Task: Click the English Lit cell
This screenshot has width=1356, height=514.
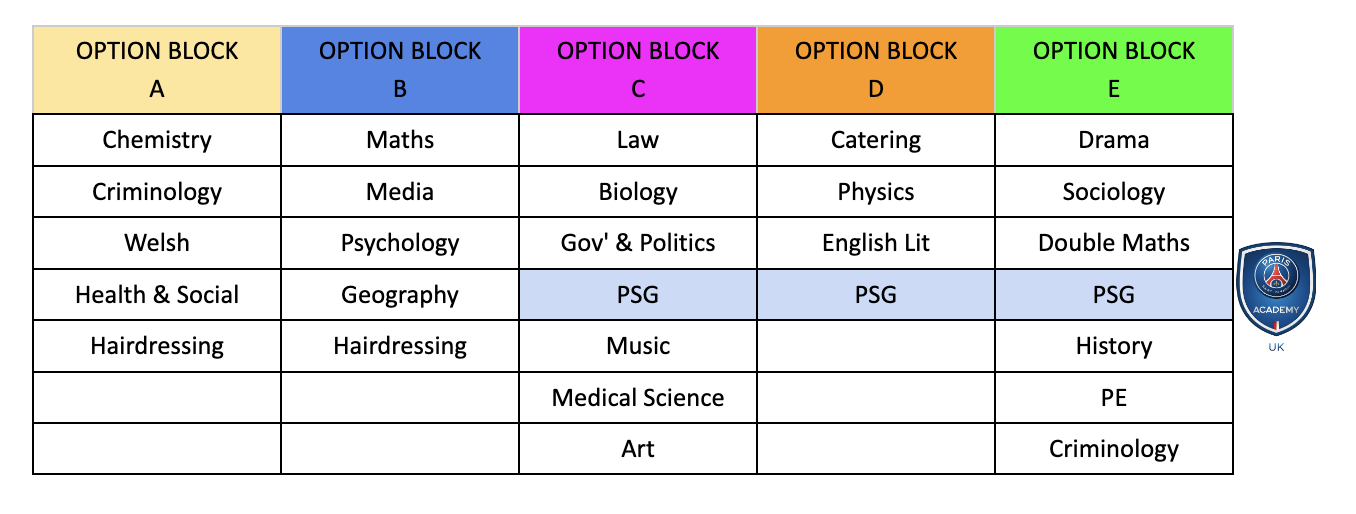Action: tap(876, 243)
